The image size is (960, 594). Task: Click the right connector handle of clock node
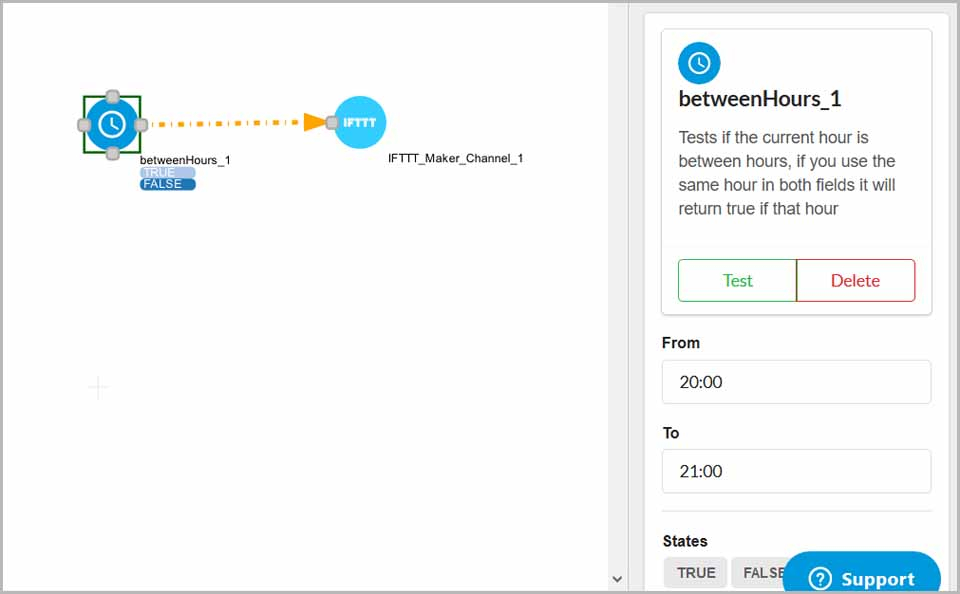click(141, 125)
